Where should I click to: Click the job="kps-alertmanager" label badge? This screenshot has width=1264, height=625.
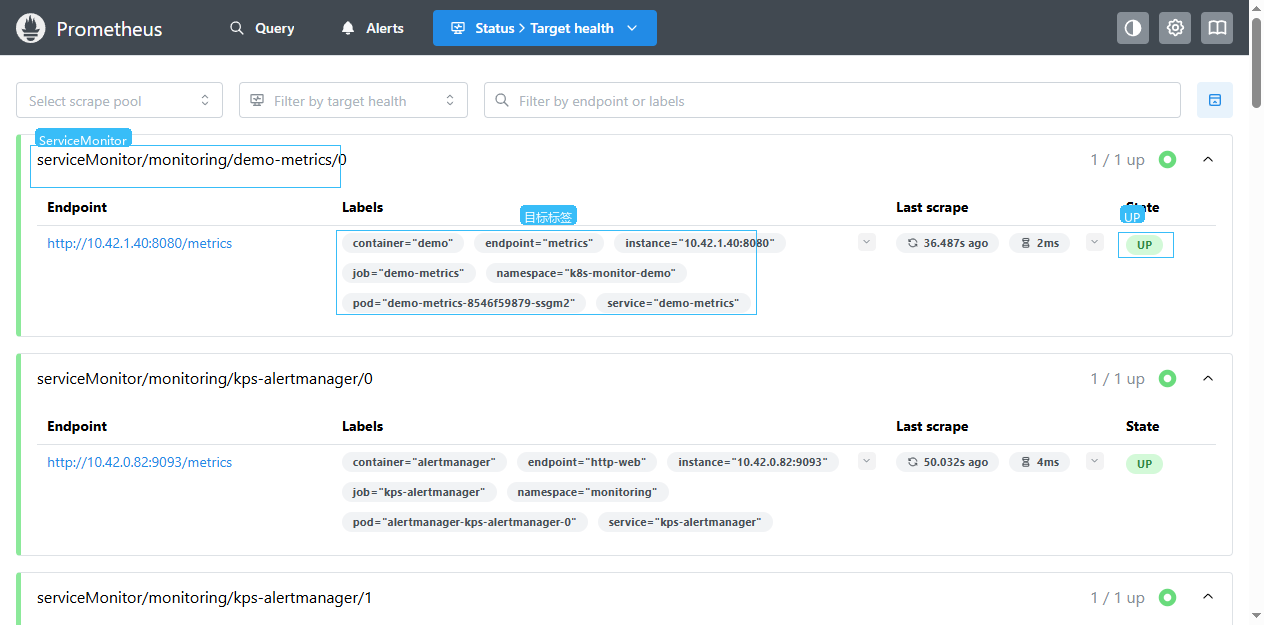pos(419,492)
